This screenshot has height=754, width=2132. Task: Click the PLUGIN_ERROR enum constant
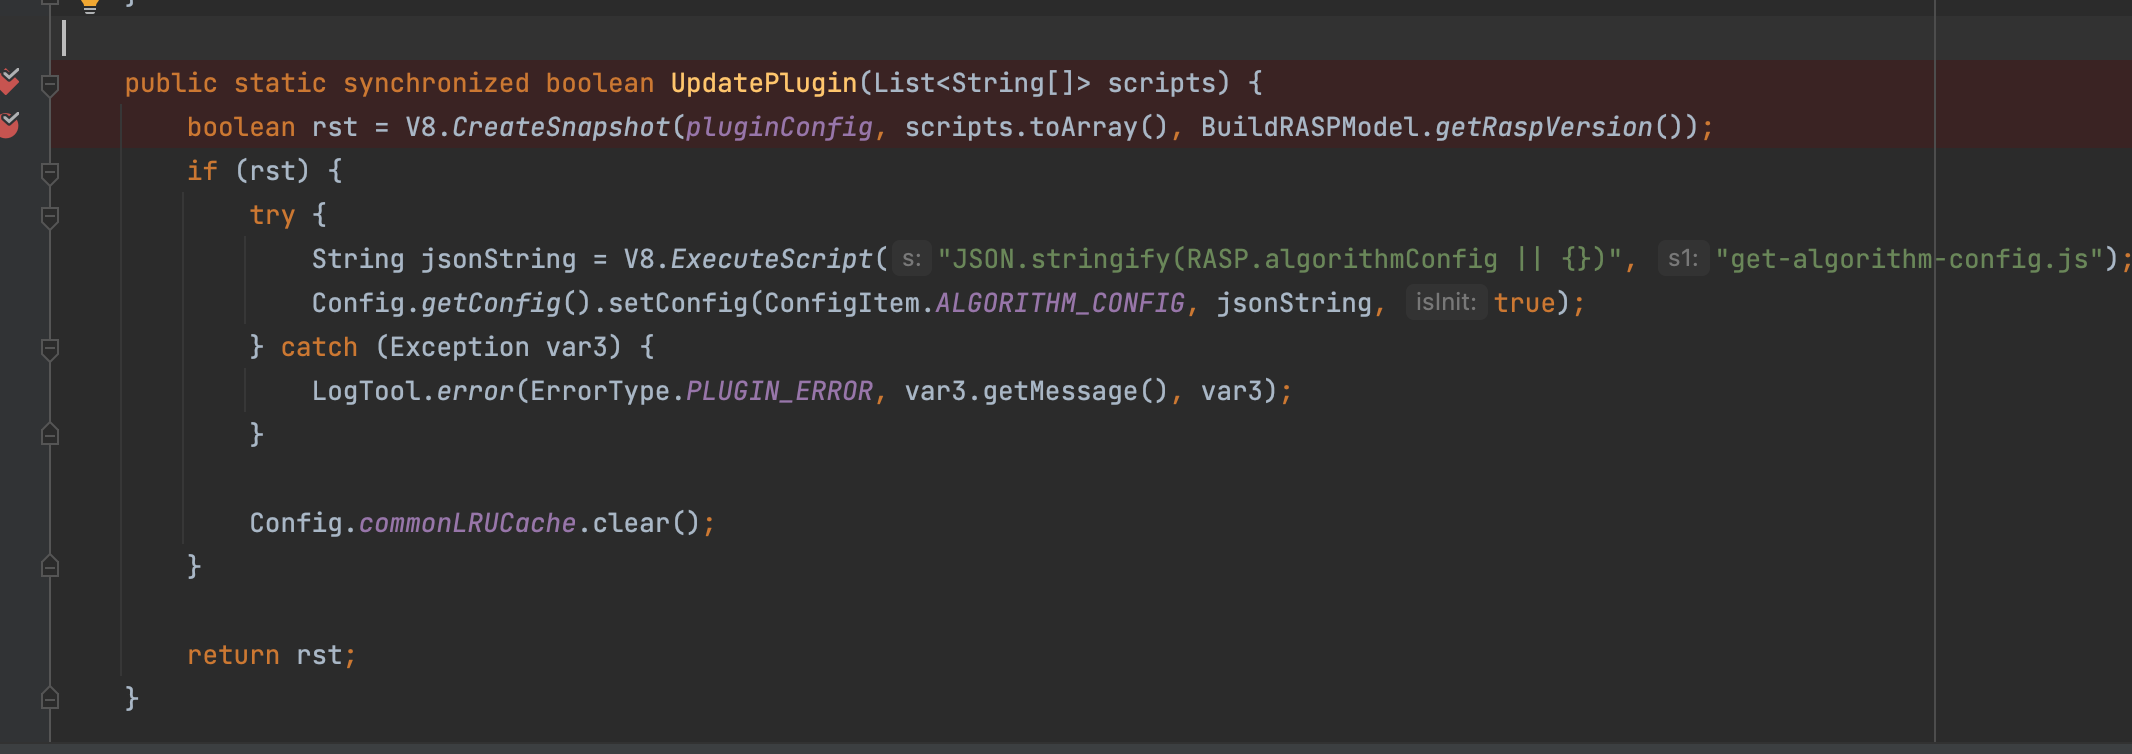pos(779,391)
